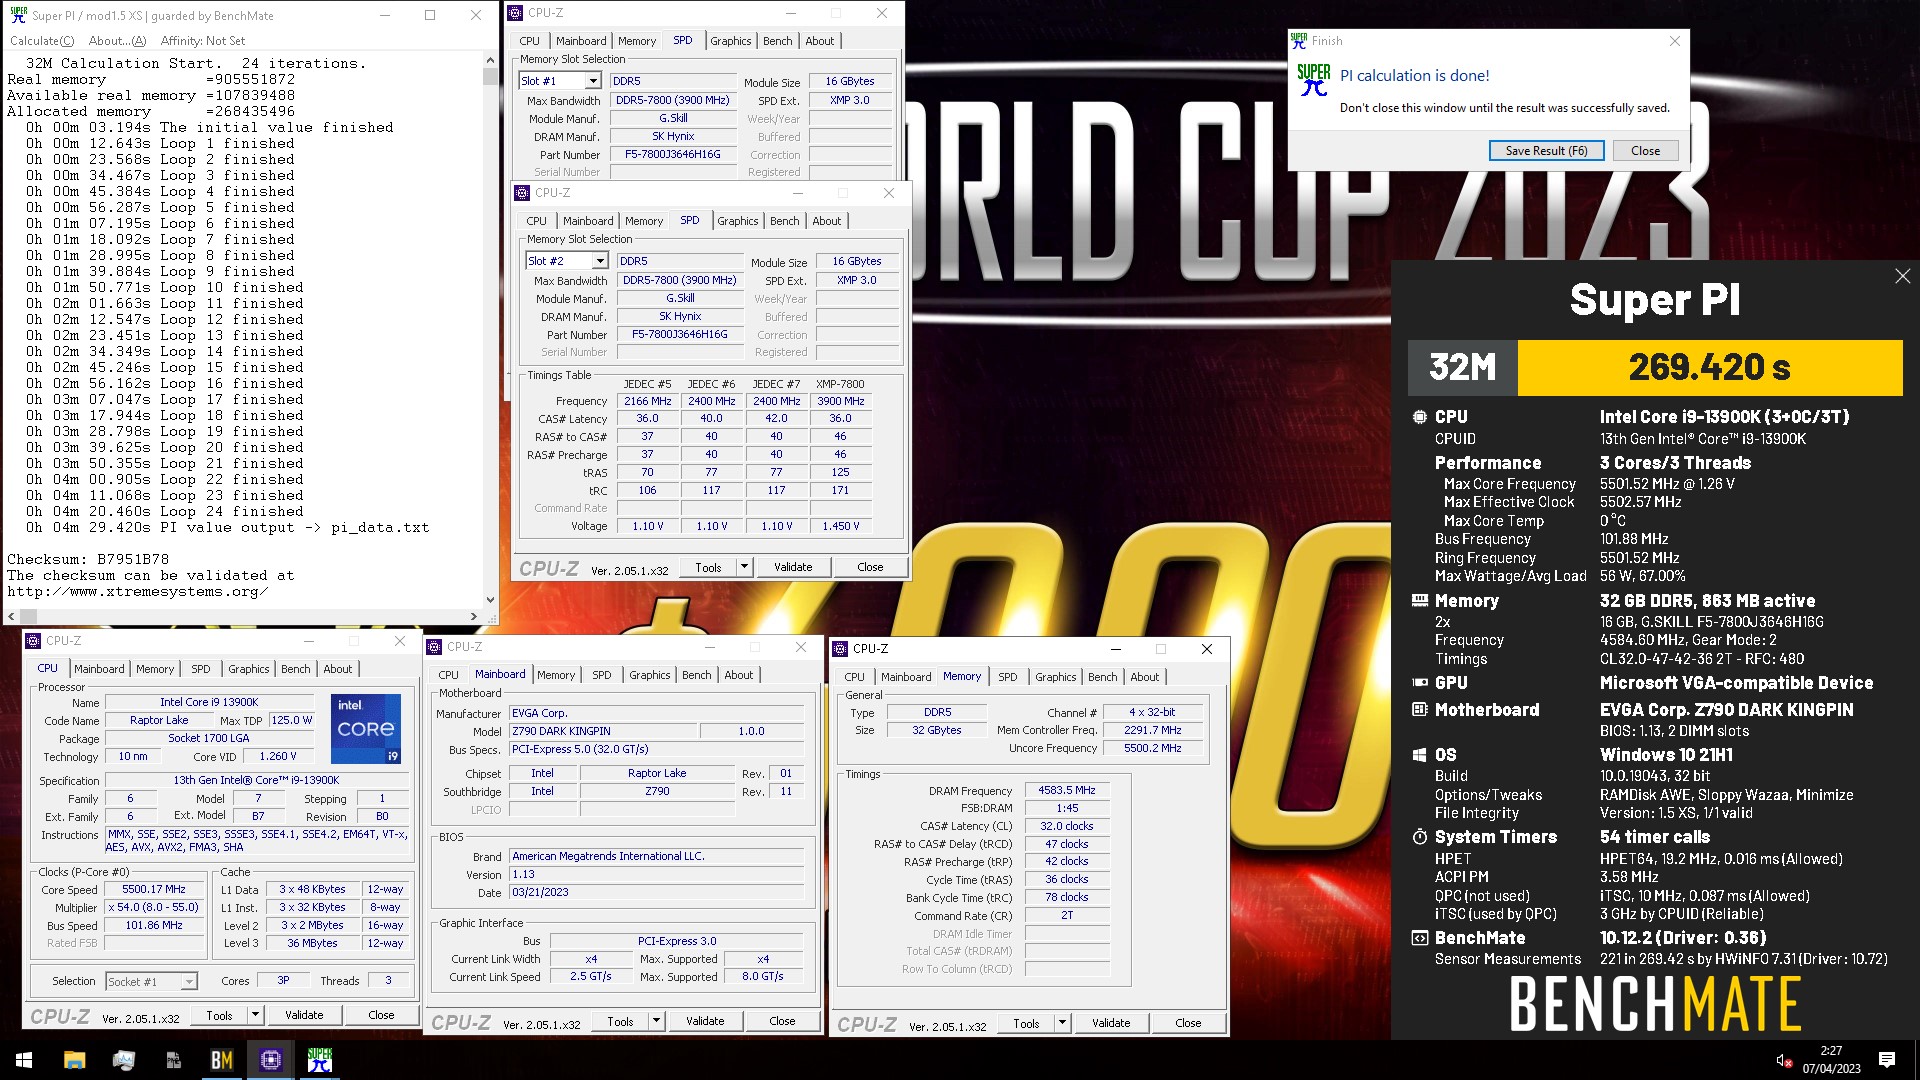Click the System Timers clock icon
This screenshot has width=1920, height=1080.
[x=1419, y=837]
